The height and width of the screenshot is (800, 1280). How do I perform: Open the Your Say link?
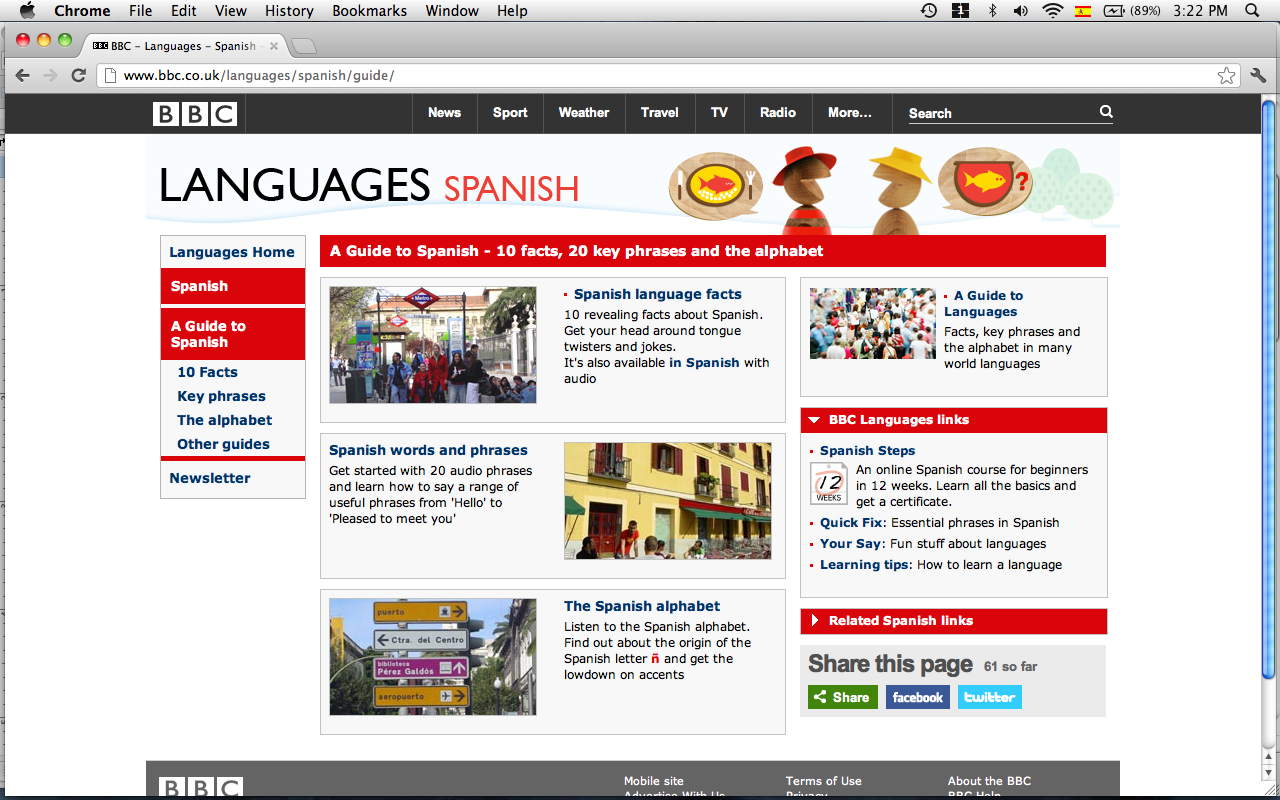click(852, 544)
